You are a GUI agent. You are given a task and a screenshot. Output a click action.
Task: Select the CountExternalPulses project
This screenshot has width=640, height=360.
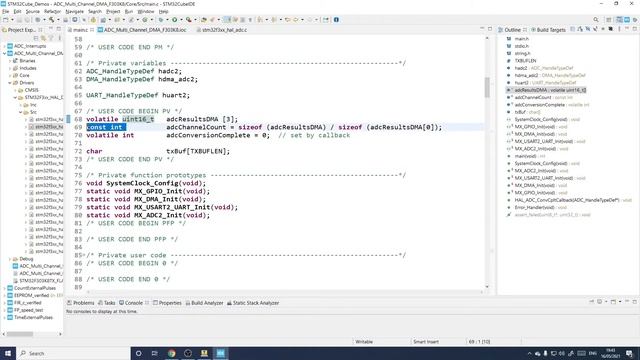pyautogui.click(x=35, y=288)
